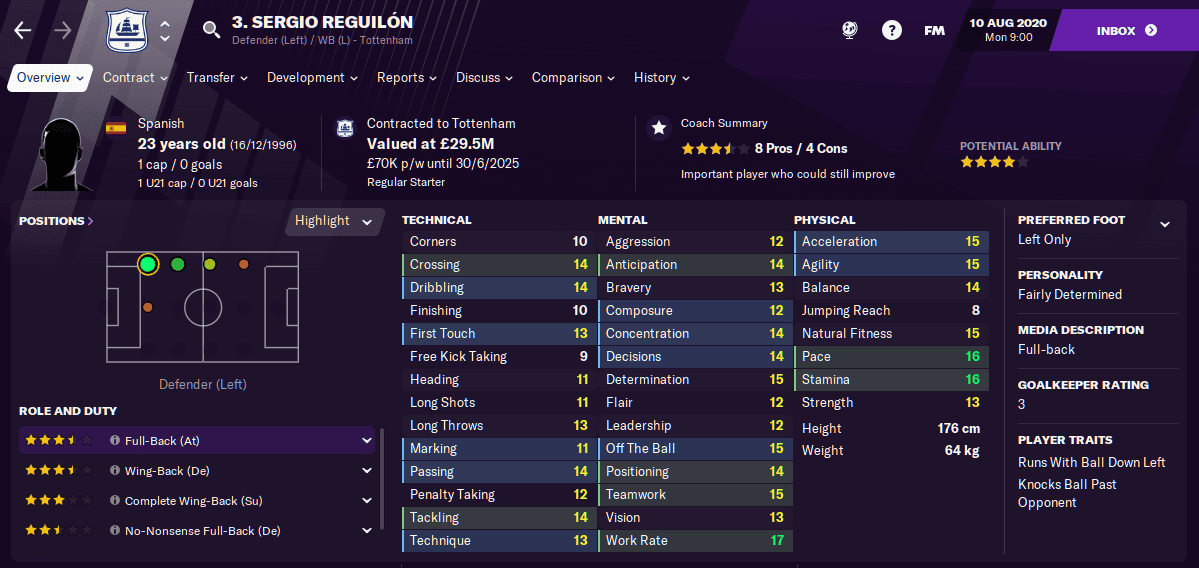Image resolution: width=1199 pixels, height=568 pixels.
Task: Open the world globe icon
Action: coord(850,30)
